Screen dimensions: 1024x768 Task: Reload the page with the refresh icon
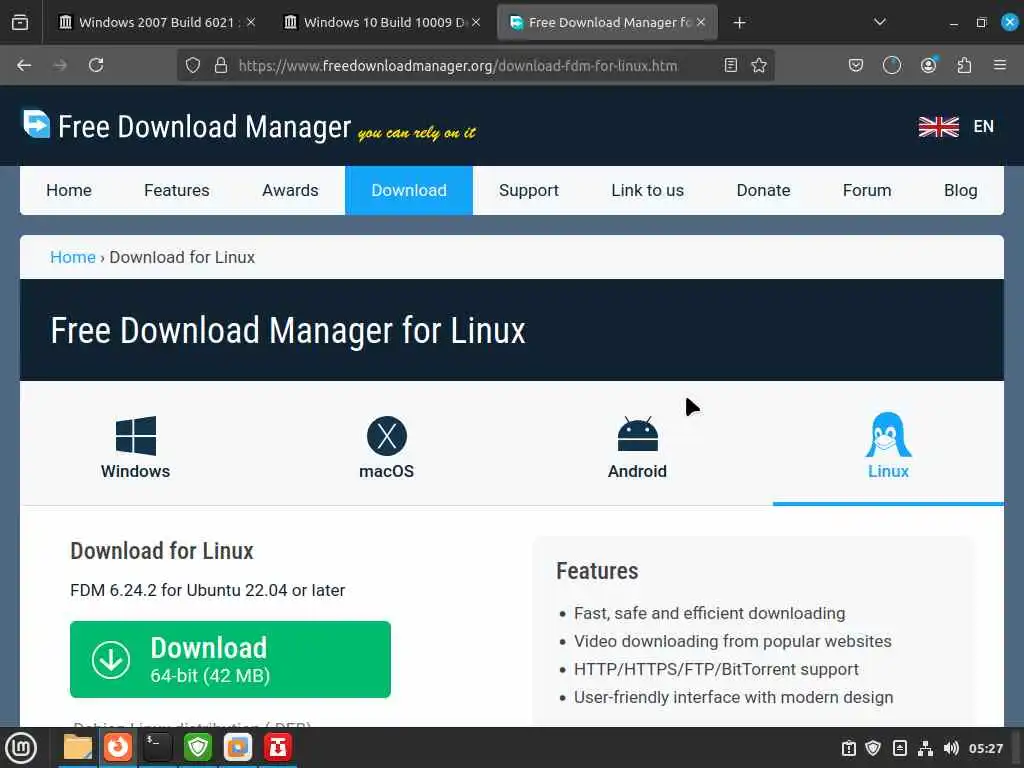[x=96, y=65]
